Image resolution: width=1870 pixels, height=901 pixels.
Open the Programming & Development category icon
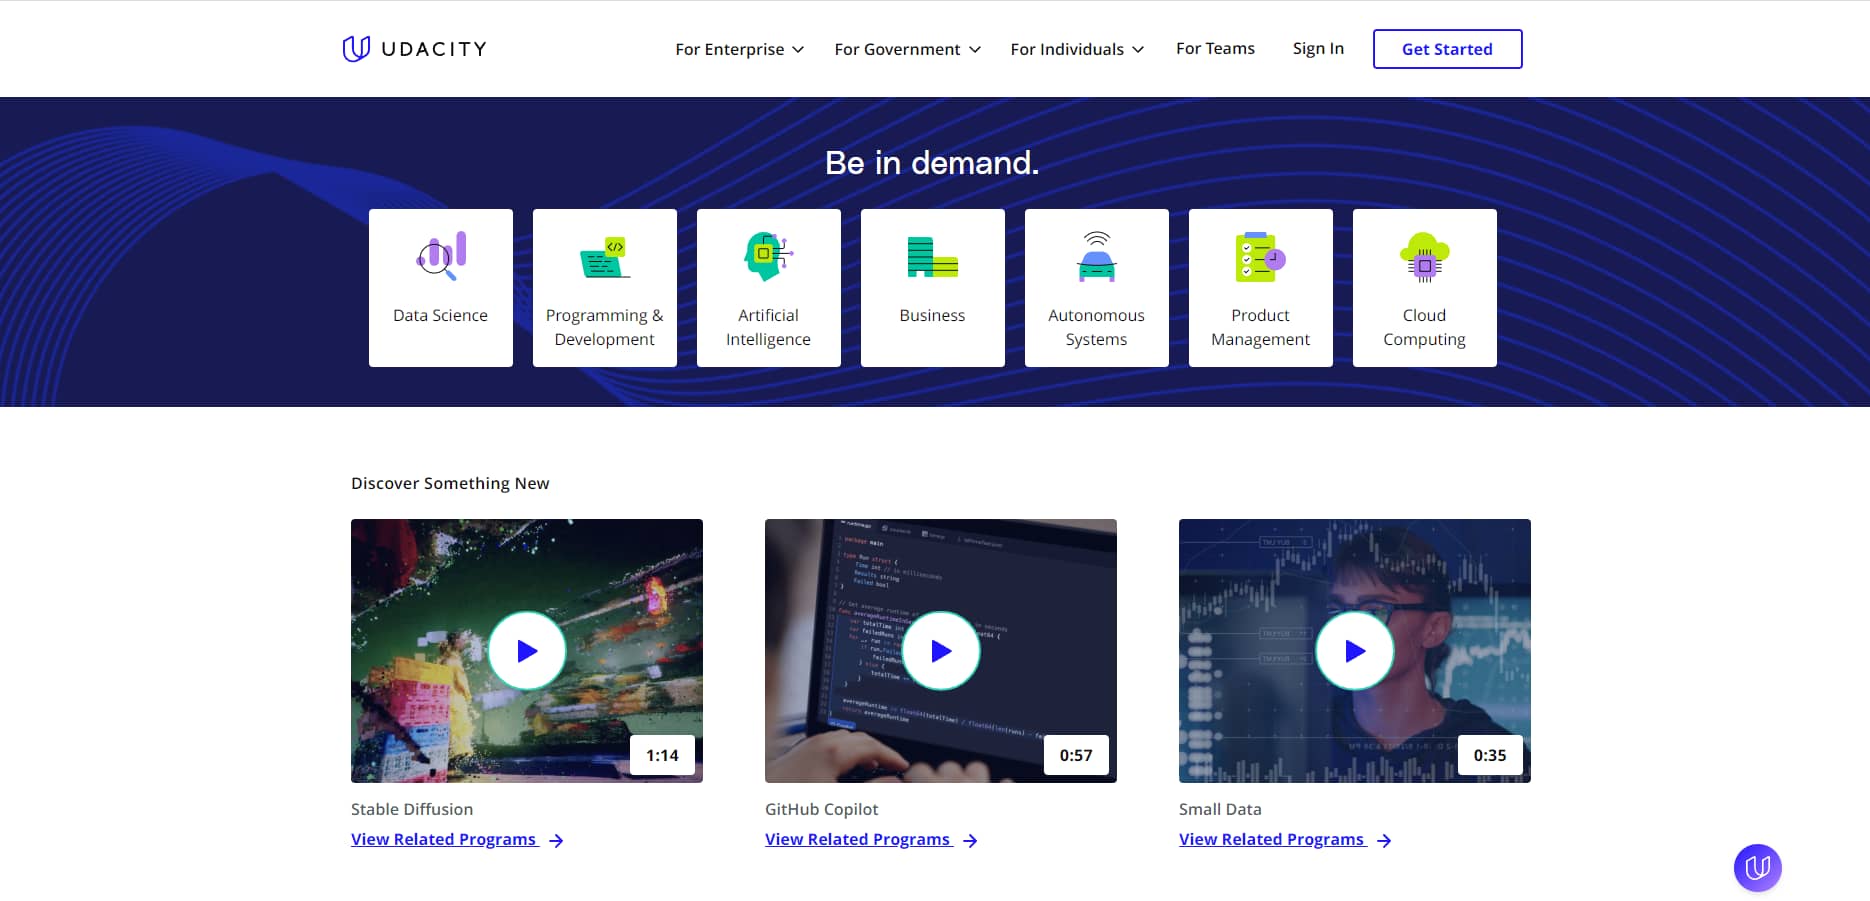pos(605,257)
